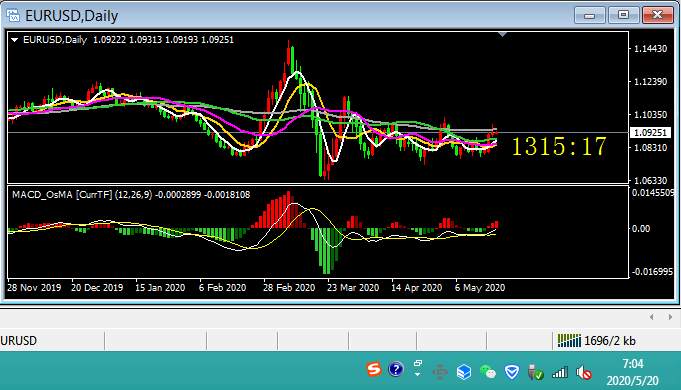Click the gray faded tray icon
Image resolution: width=681 pixels, height=390 pixels.
[440, 372]
